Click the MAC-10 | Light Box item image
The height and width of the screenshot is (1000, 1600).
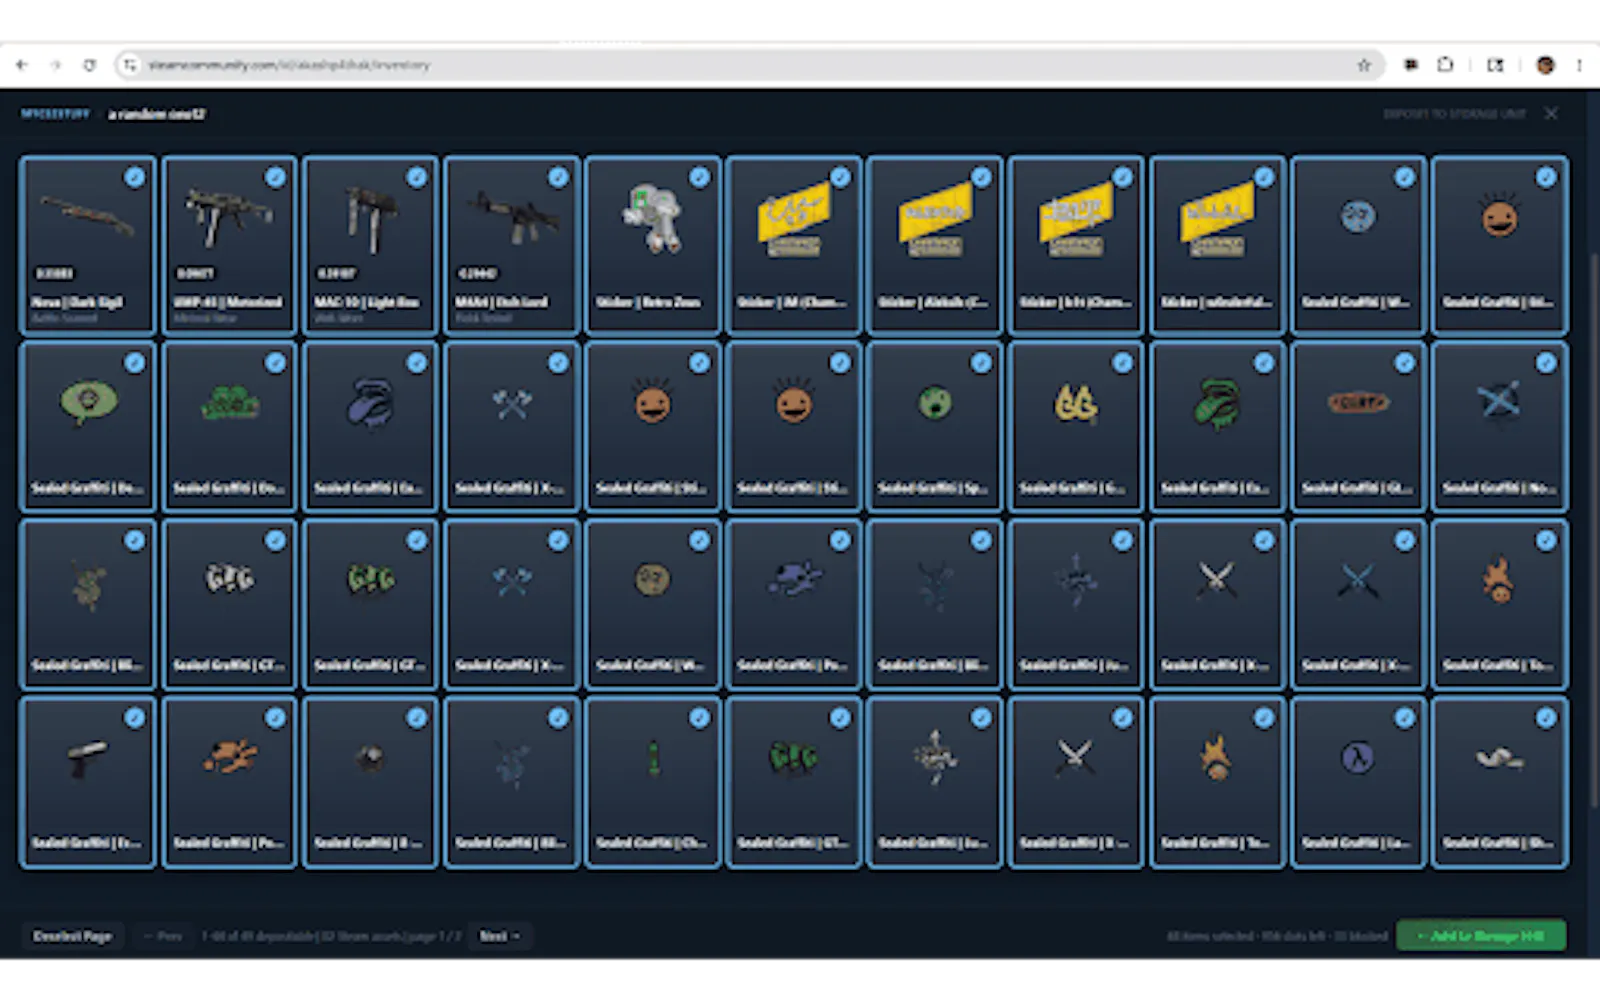370,218
